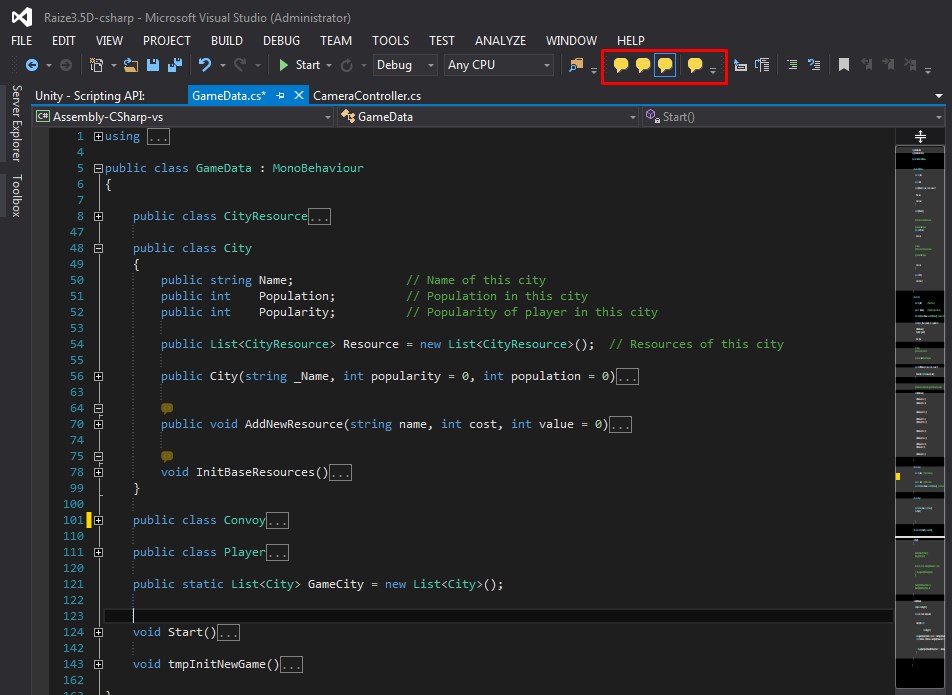Screen dimensions: 952x695
Task: Open the BUILD menu
Action: tap(227, 41)
